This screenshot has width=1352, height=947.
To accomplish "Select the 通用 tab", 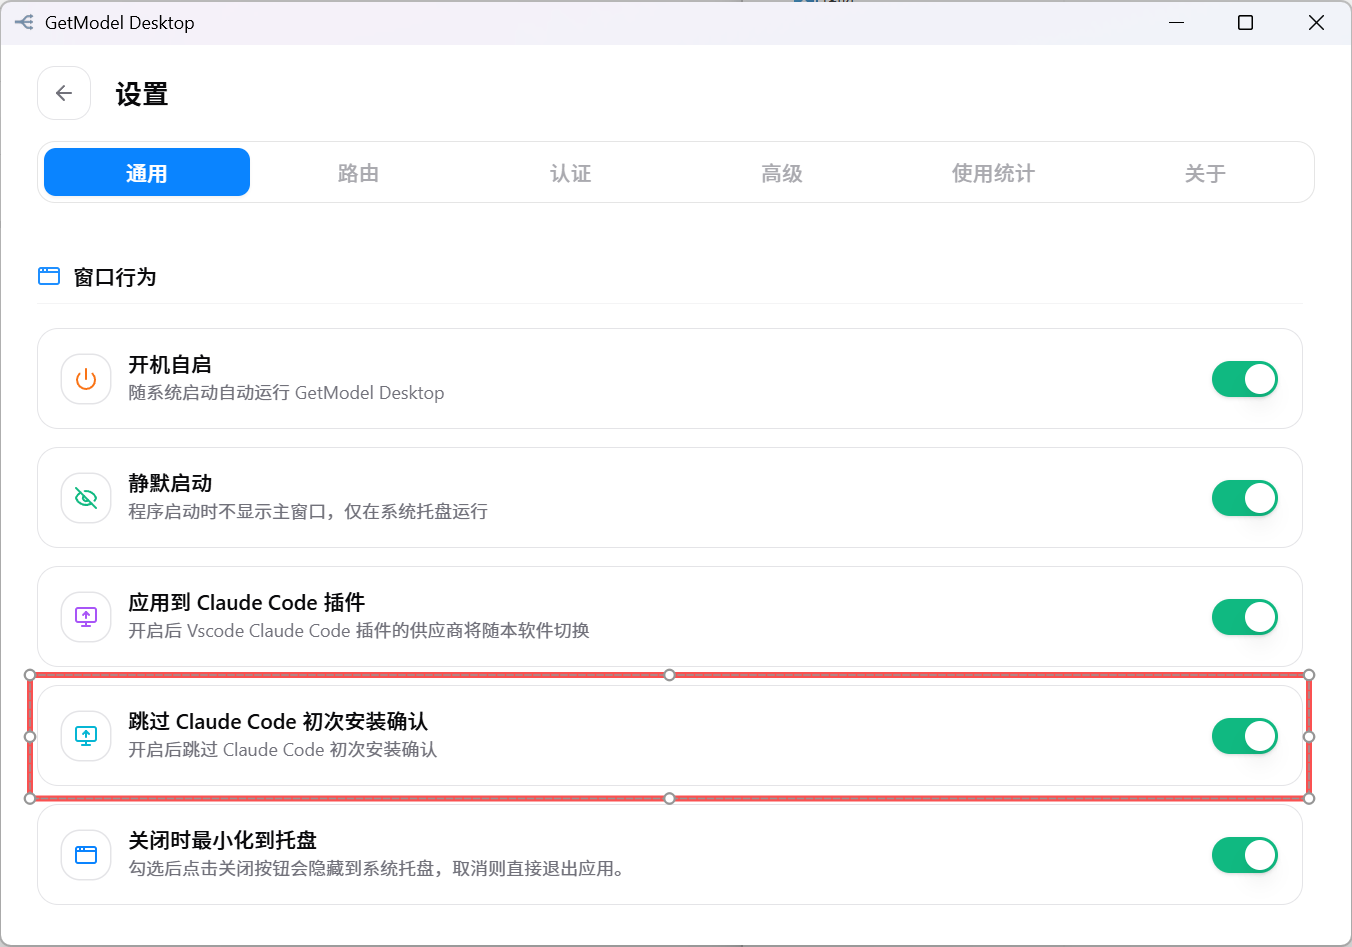I will coord(147,173).
